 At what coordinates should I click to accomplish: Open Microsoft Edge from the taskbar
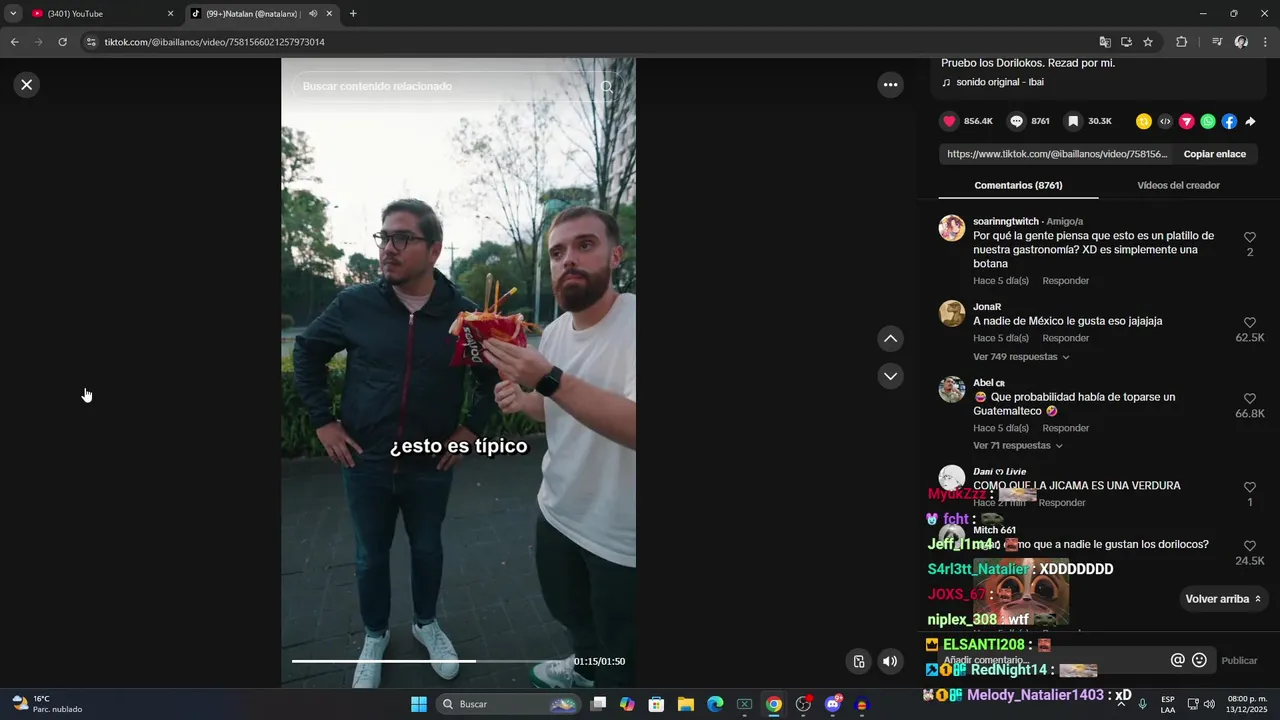click(715, 704)
